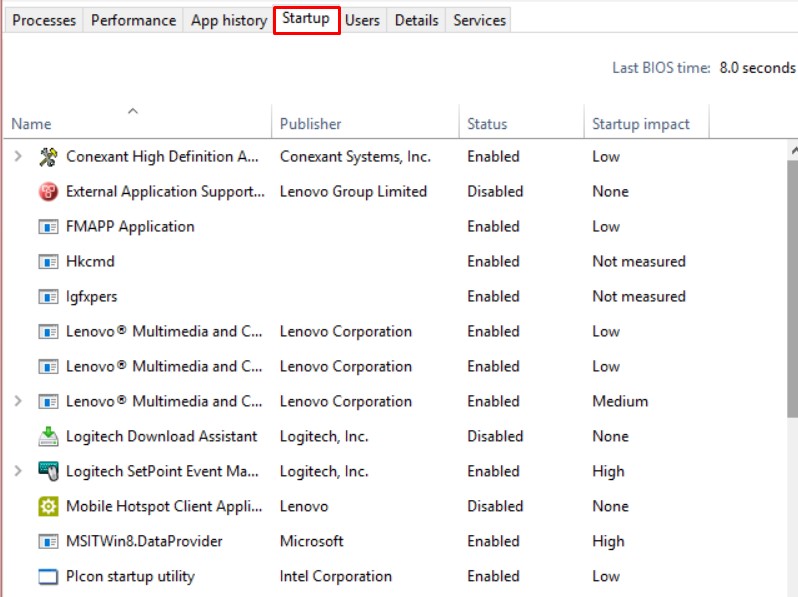Select the Startup tab
The width and height of the screenshot is (798, 597).
pyautogui.click(x=306, y=19)
